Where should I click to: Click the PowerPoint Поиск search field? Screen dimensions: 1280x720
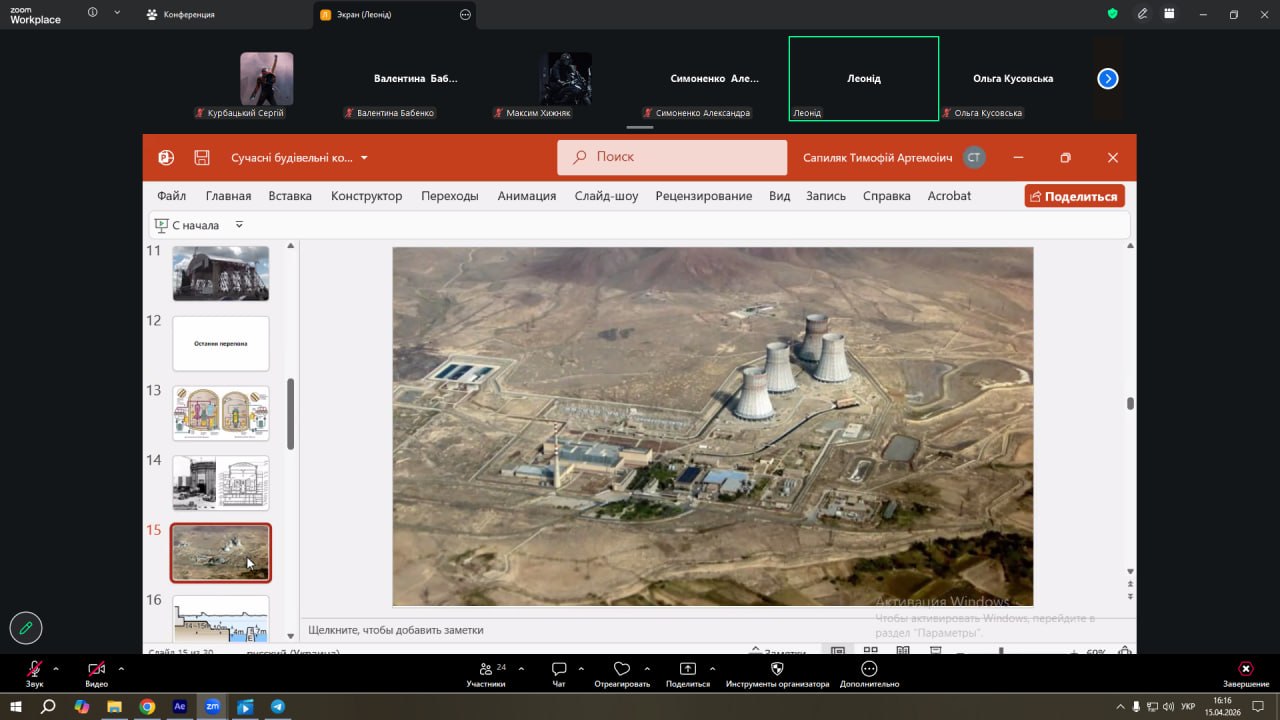coord(672,157)
